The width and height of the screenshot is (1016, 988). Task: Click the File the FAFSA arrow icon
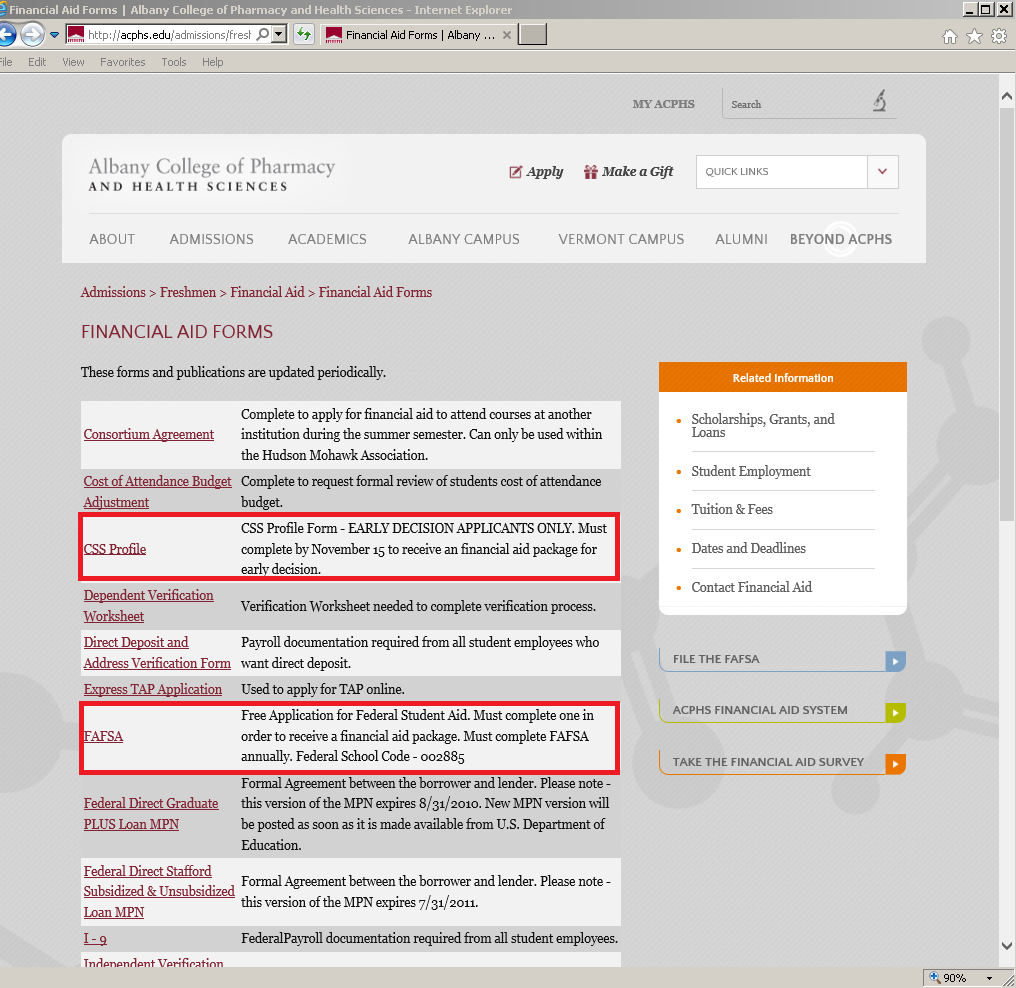[x=895, y=660]
